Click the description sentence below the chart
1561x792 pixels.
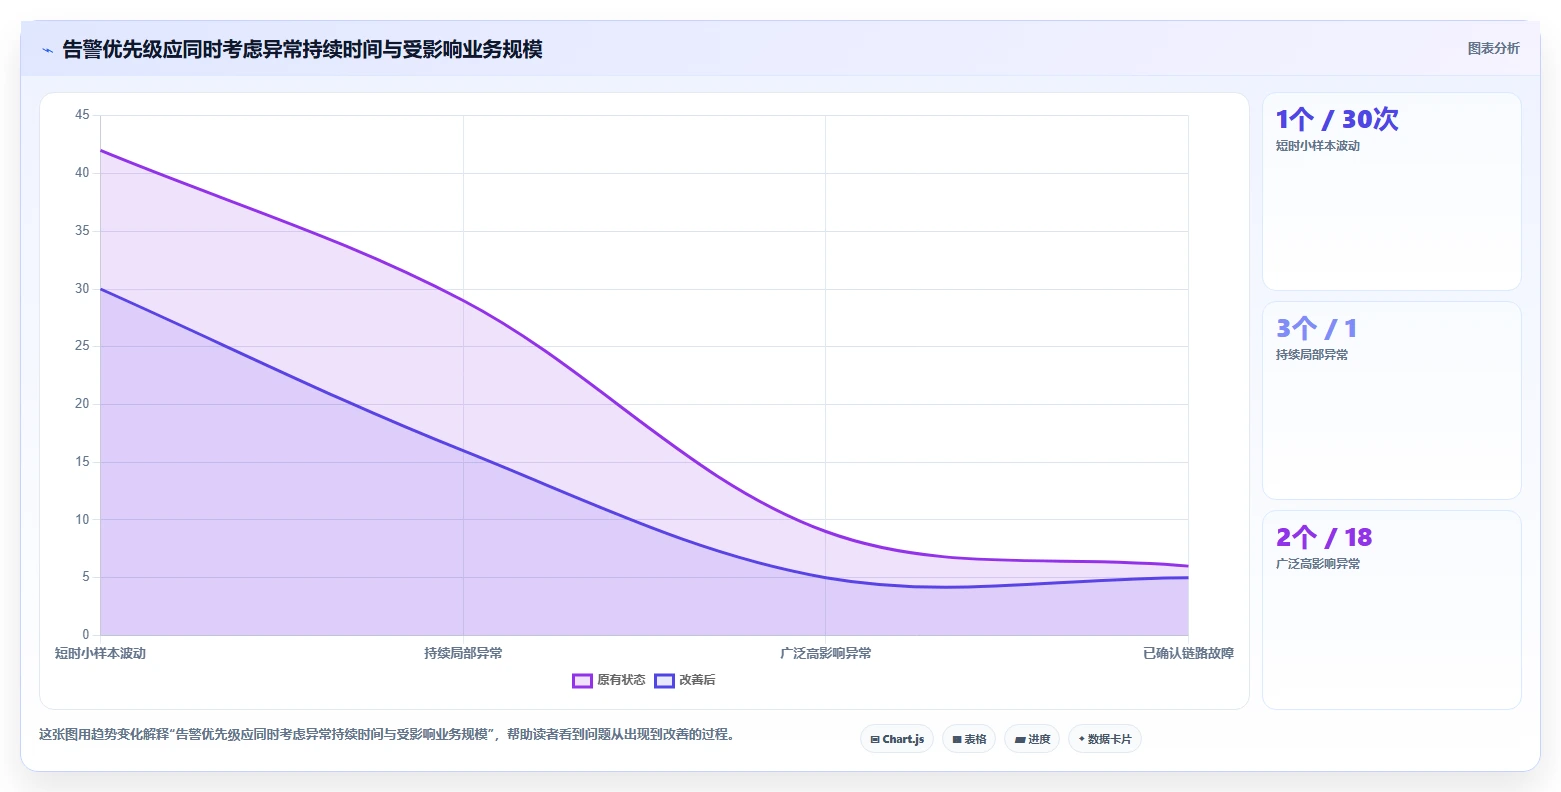(389, 734)
